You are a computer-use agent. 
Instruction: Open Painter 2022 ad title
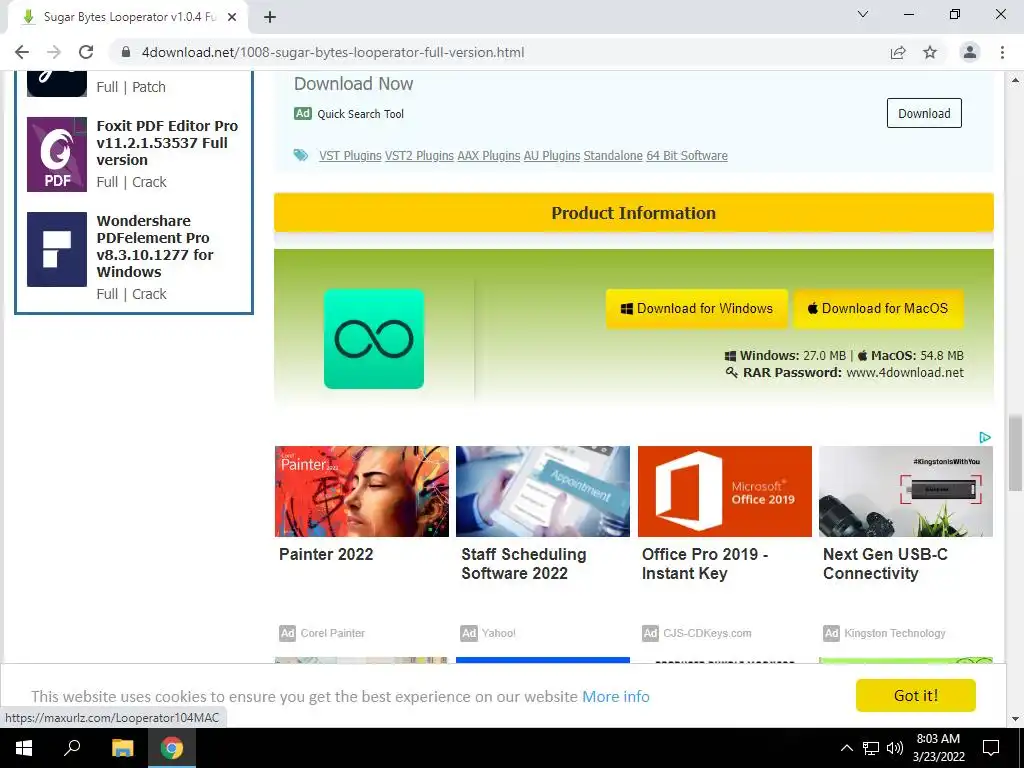coord(326,554)
